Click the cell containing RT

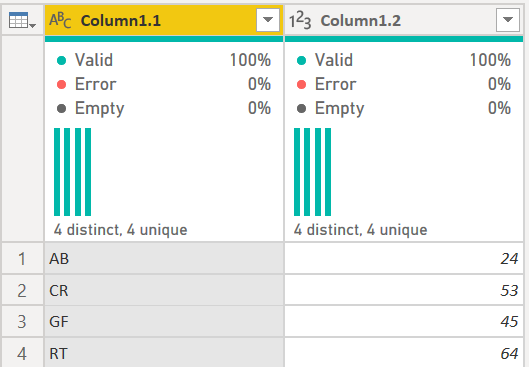[164, 353]
